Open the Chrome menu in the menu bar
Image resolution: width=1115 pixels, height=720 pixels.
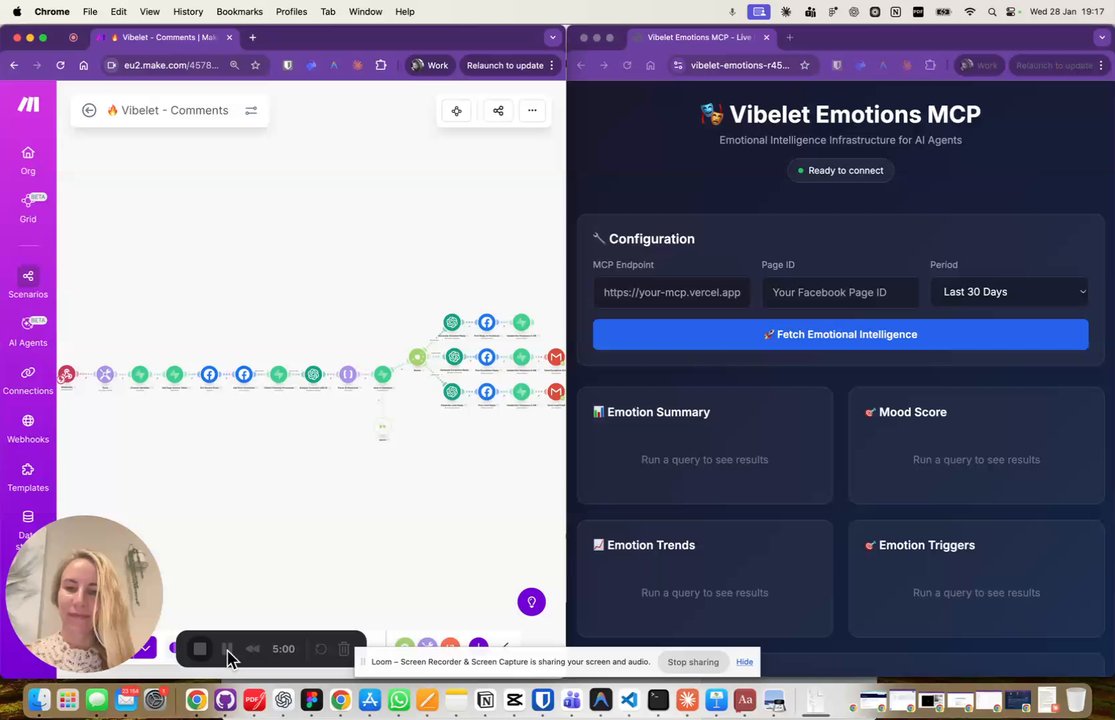(x=52, y=11)
